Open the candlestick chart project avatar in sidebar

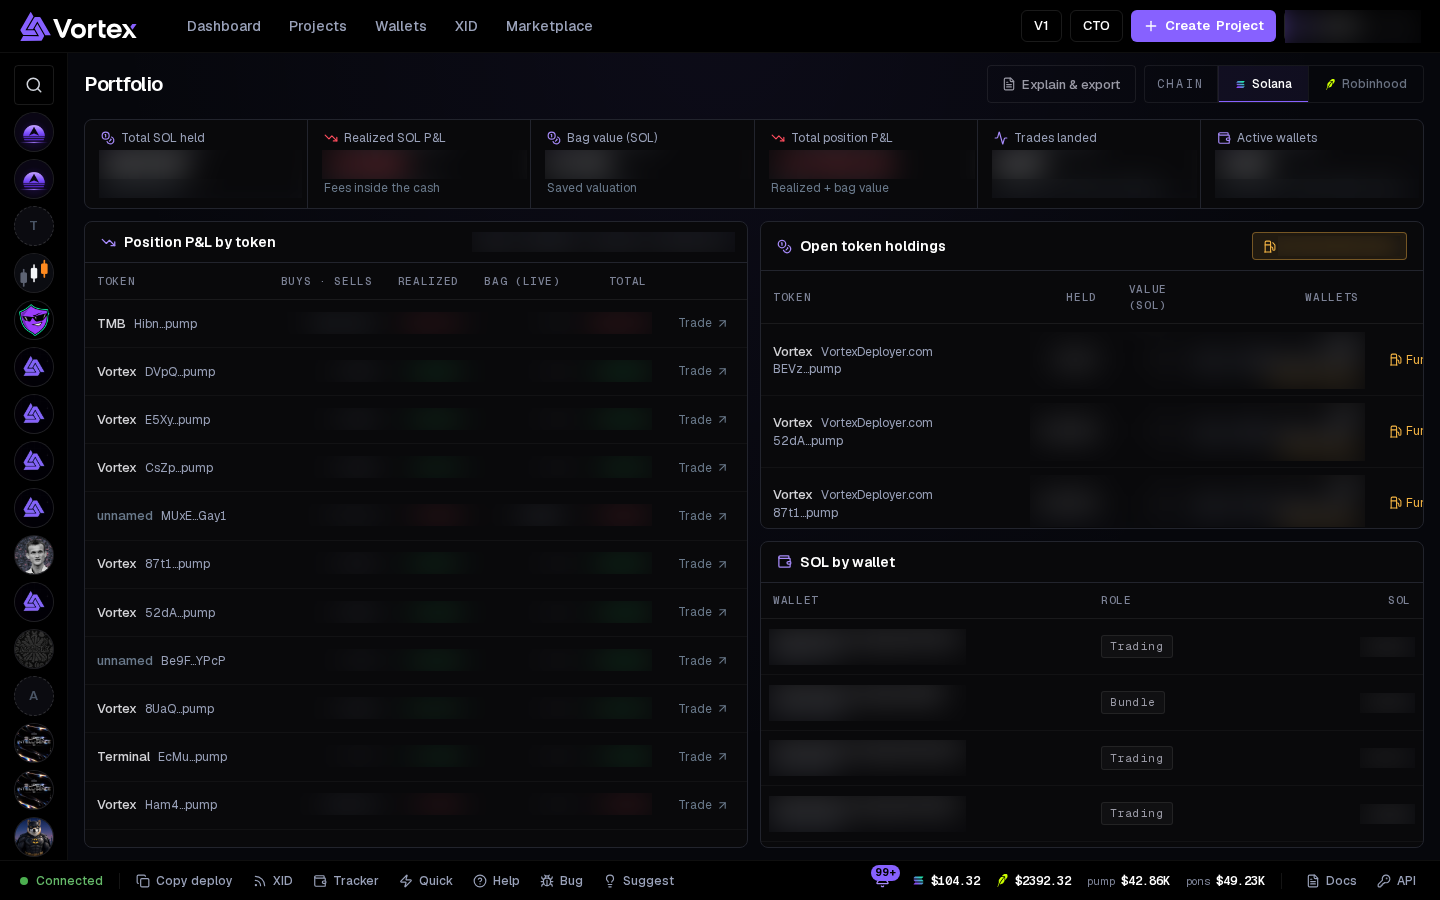pos(34,273)
